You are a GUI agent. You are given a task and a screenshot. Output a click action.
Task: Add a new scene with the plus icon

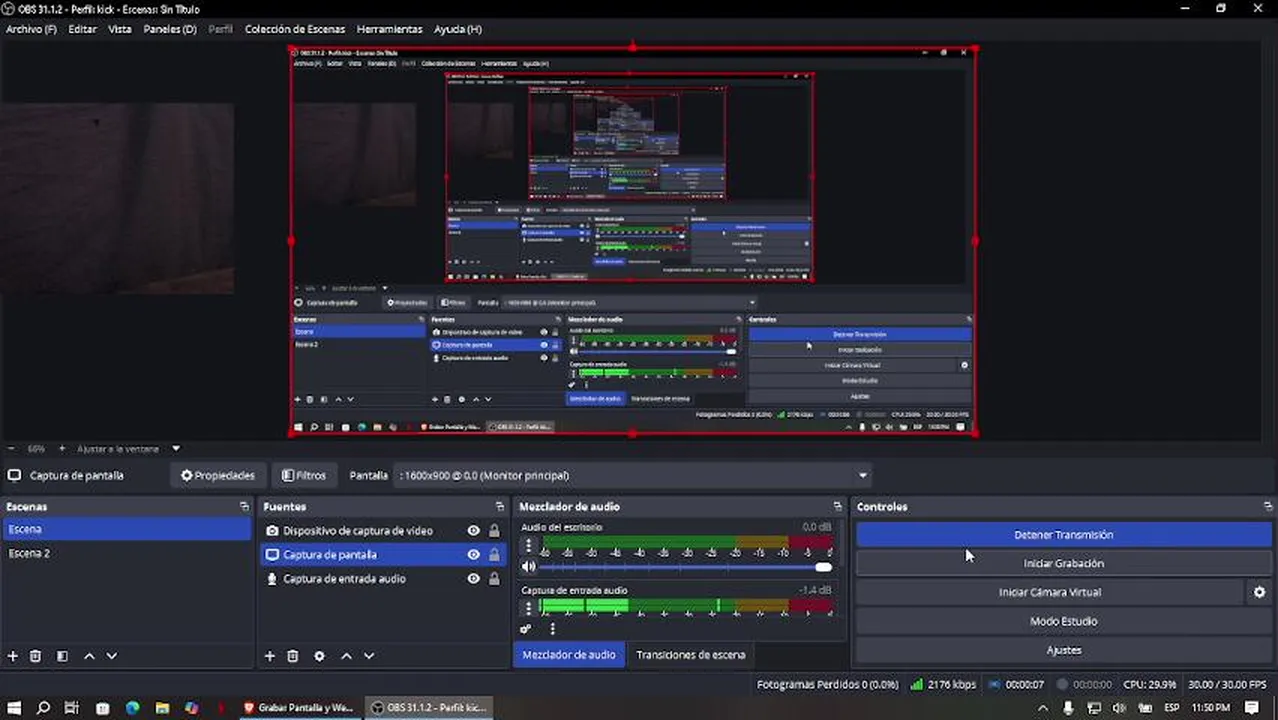coord(13,656)
